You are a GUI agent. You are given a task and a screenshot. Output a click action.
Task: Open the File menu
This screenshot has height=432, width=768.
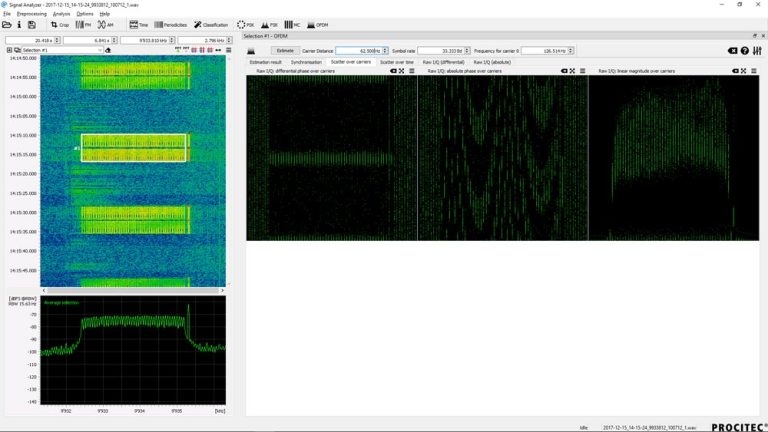7,14
